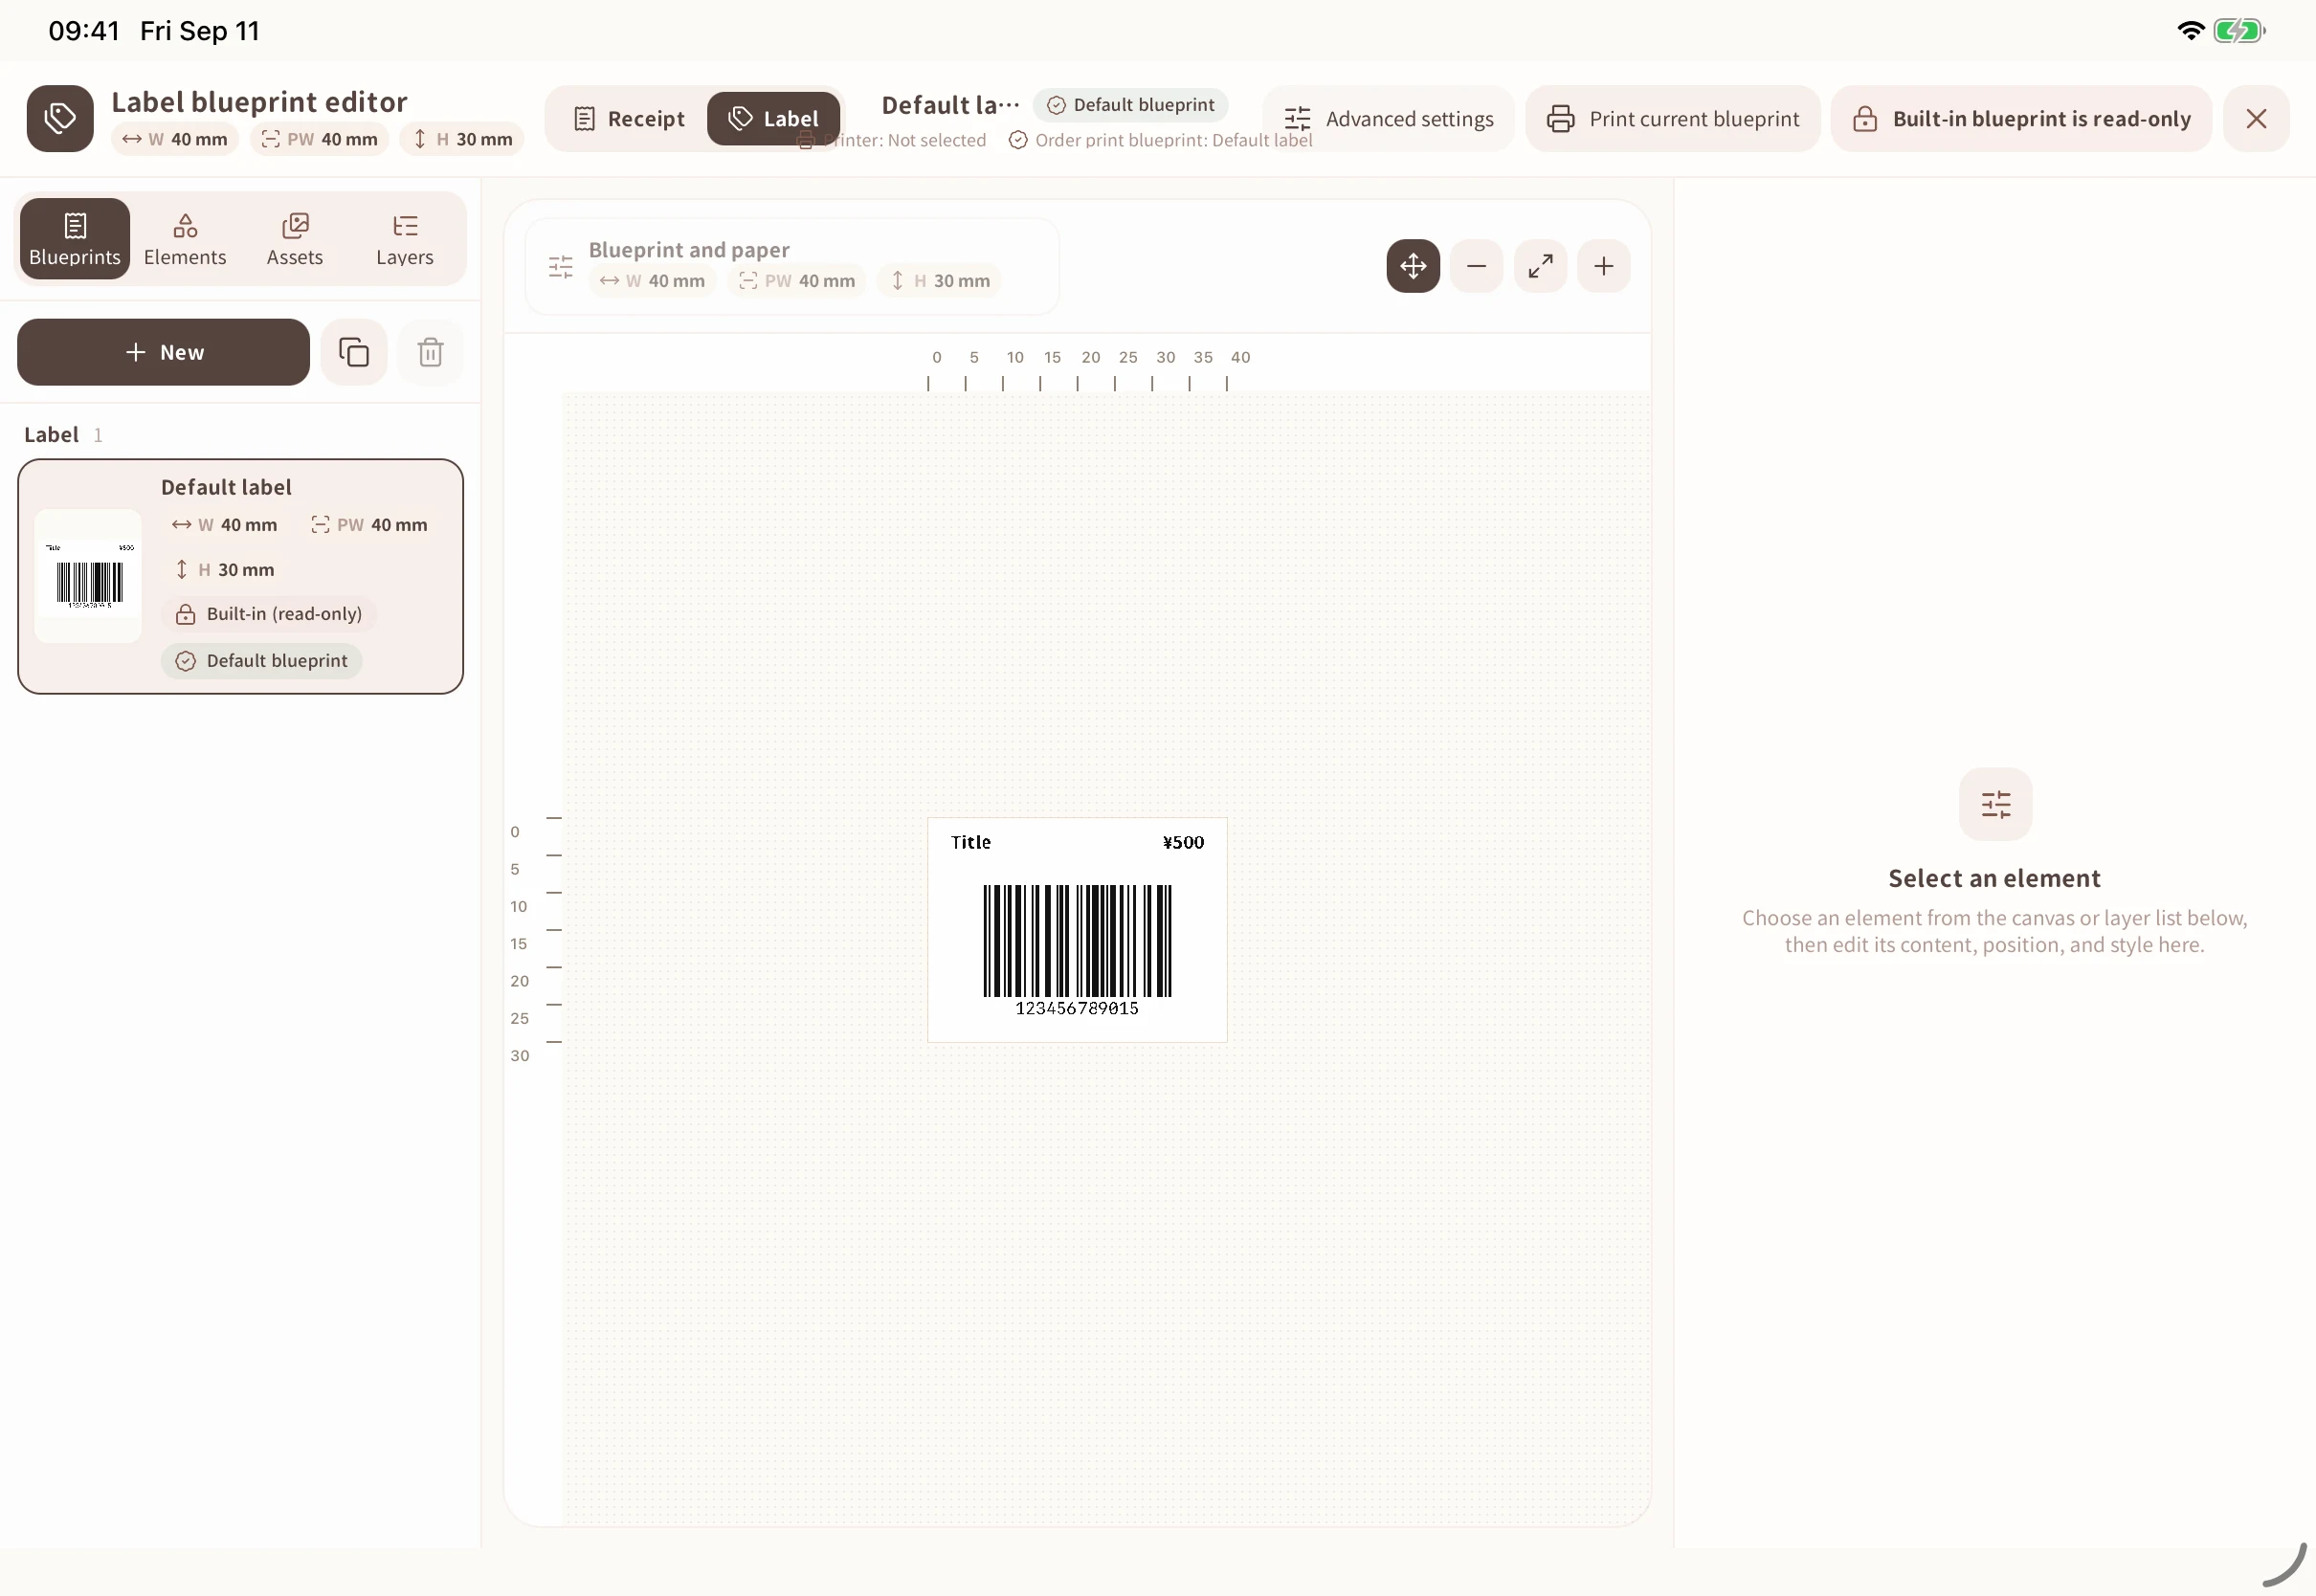Zoom out the canvas
This screenshot has width=2316, height=1596.
coord(1477,266)
